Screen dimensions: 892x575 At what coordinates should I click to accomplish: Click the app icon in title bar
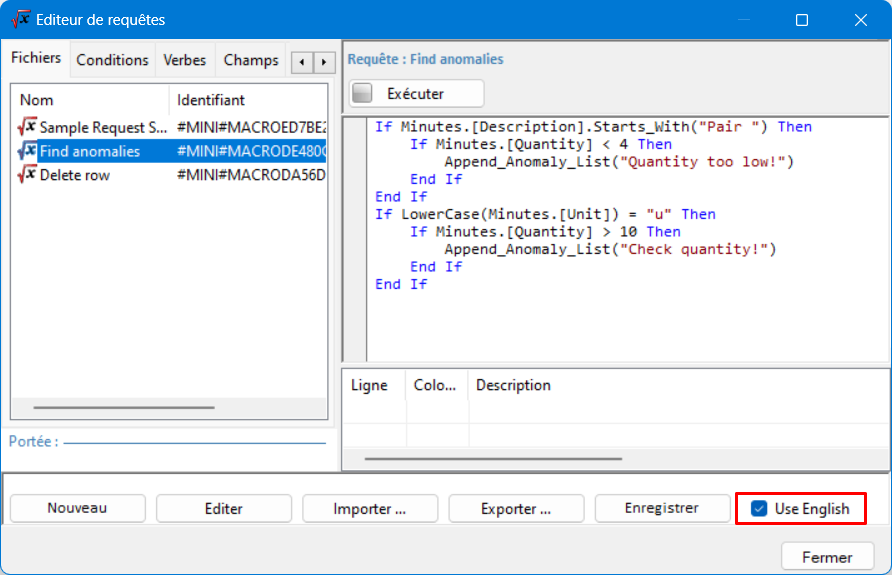click(x=20, y=19)
